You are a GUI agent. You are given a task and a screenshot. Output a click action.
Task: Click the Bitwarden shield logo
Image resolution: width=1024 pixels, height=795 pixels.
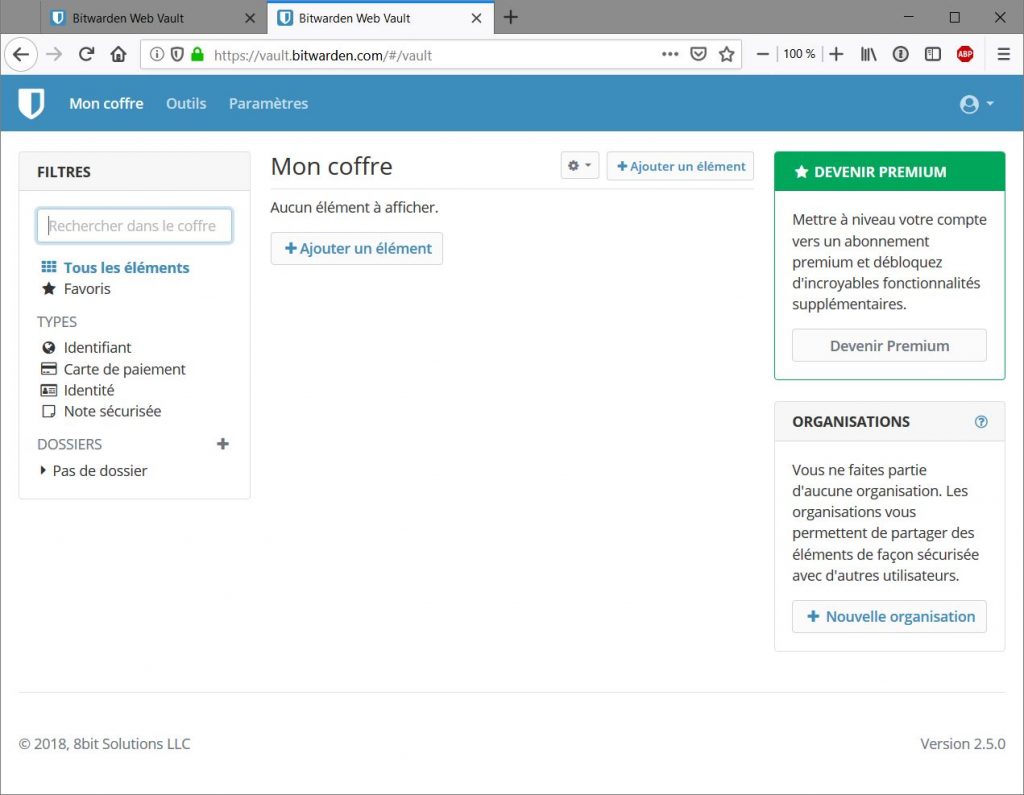[32, 103]
